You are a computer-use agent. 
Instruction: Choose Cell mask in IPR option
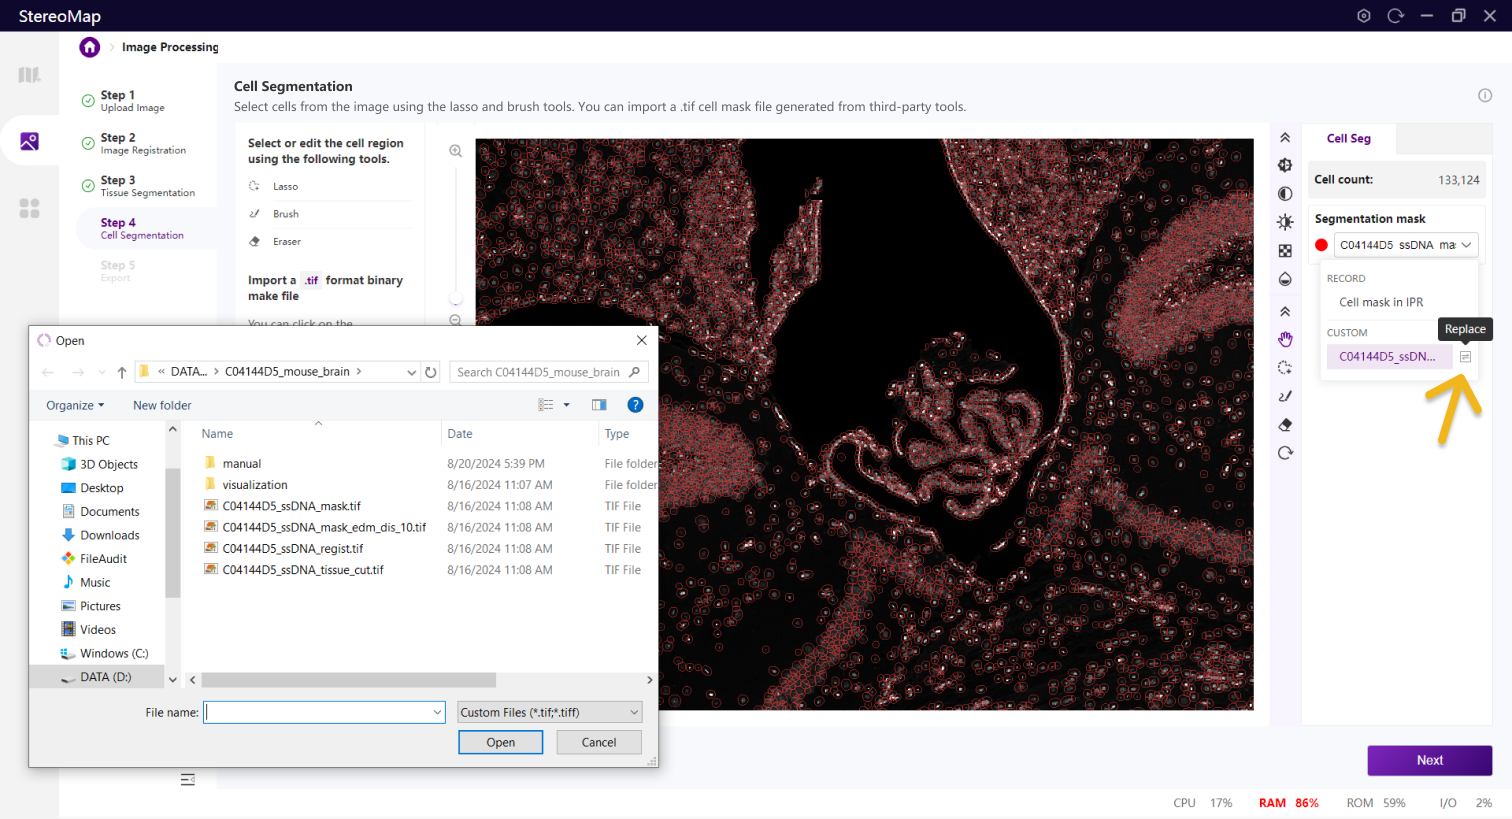point(1381,302)
